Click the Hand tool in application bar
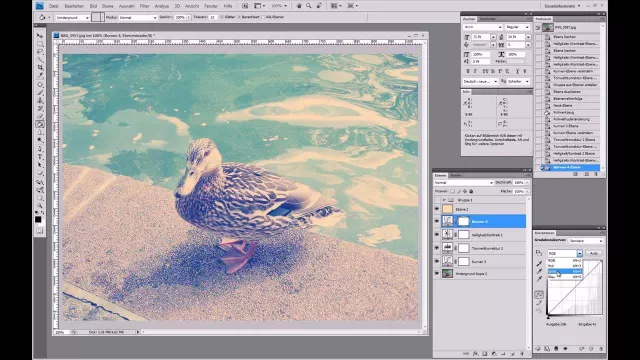The image size is (640, 360). pos(299,6)
